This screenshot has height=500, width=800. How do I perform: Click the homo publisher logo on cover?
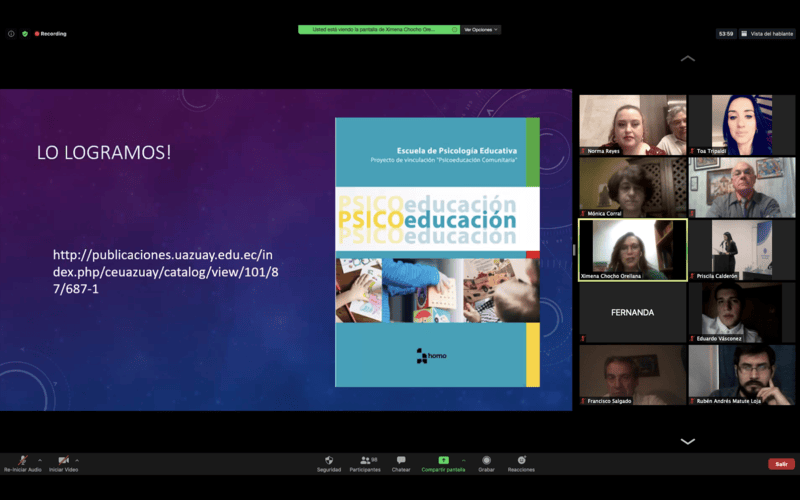[432, 356]
